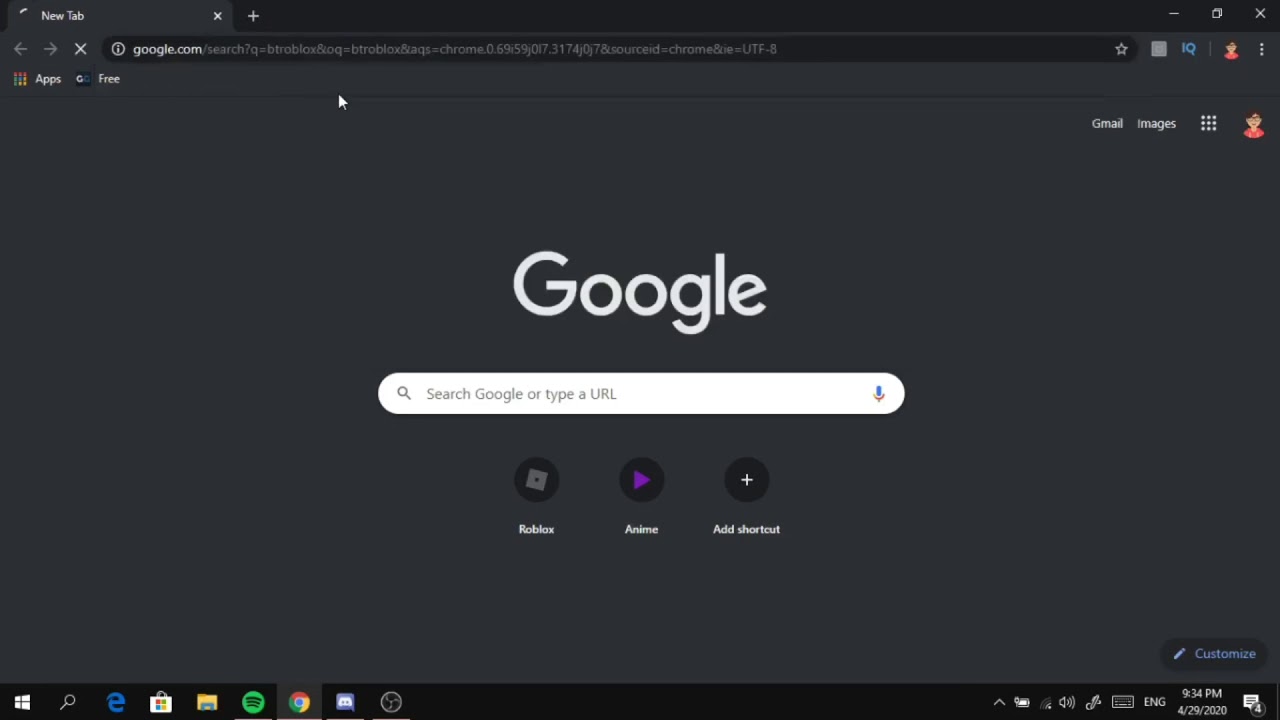
Task: Go back to the previous page
Action: point(21,49)
